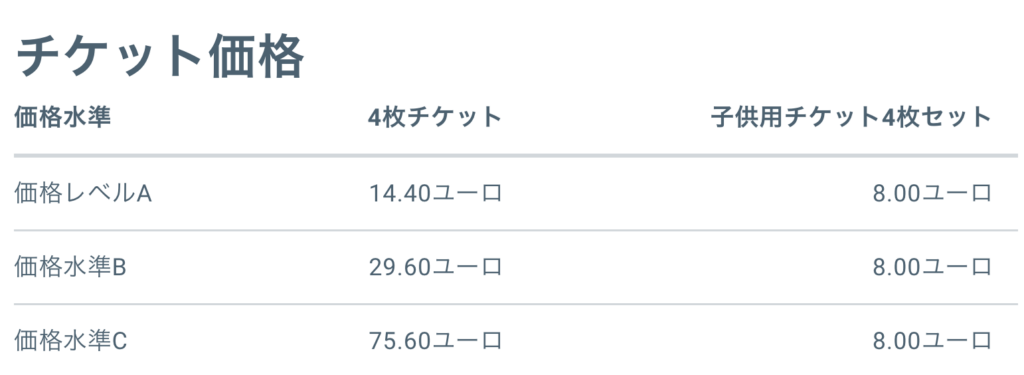Image resolution: width=1024 pixels, height=375 pixels.
Task: Select the 価格水準C row label
Action: [70, 341]
